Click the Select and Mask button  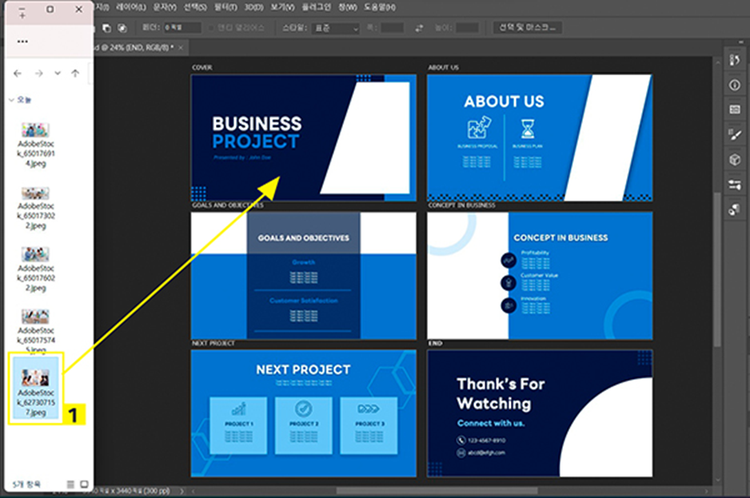coord(527,28)
